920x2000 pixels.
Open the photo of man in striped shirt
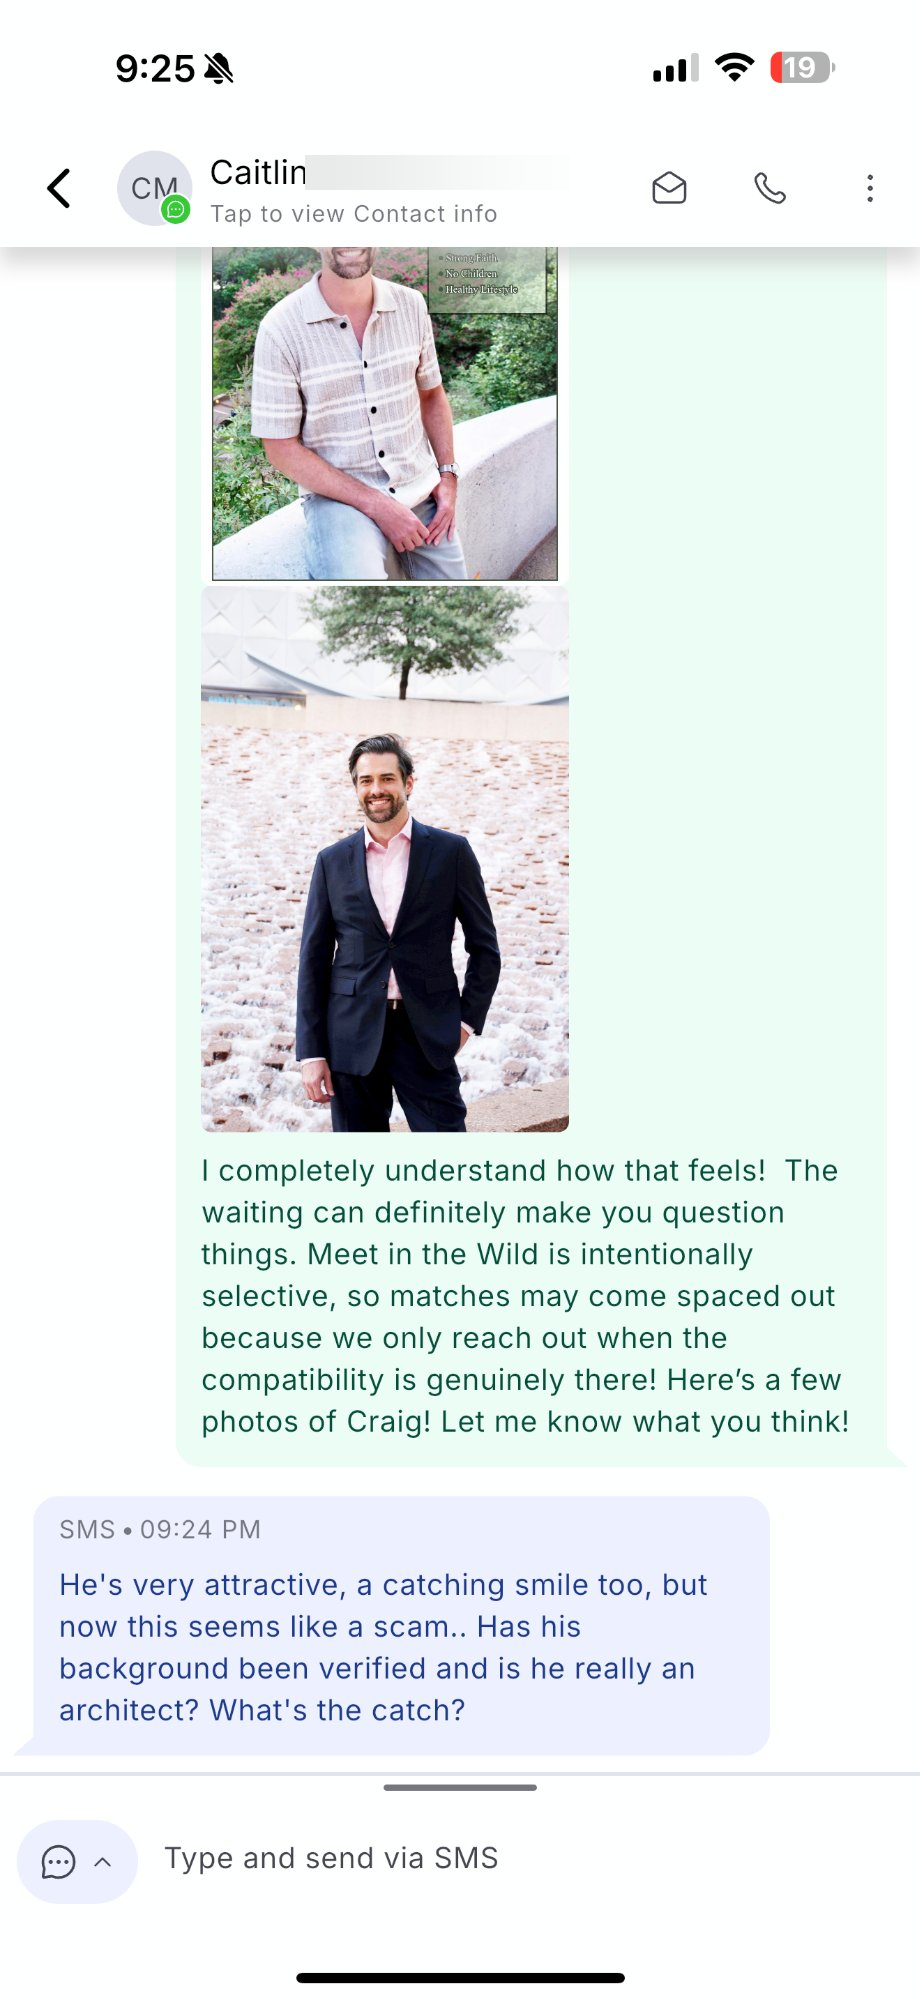coord(385,414)
